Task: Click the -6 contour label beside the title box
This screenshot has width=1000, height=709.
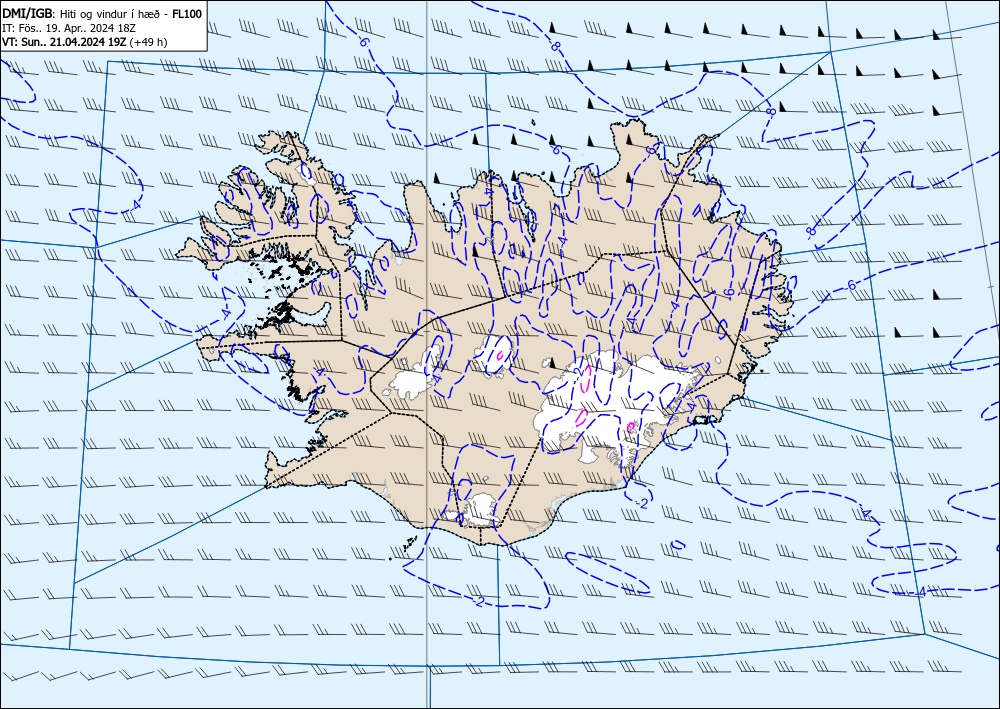Action: (x=362, y=42)
